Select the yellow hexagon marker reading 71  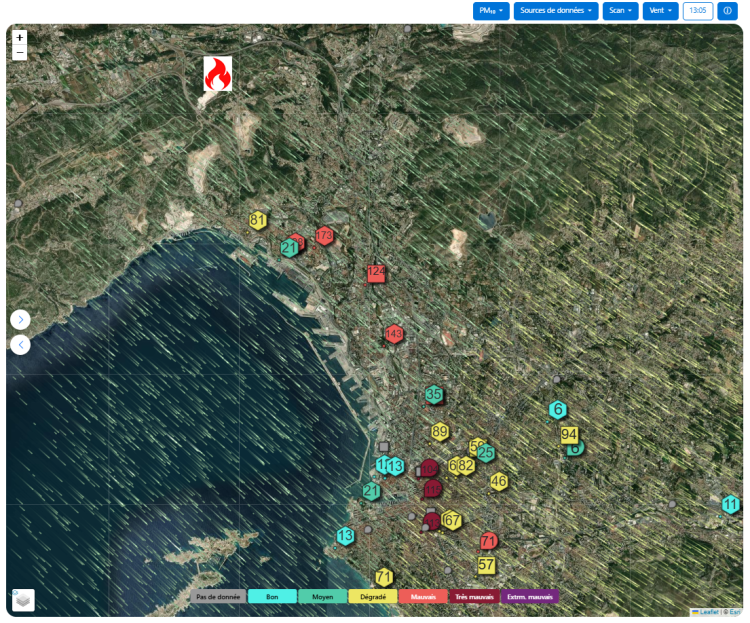pos(384,578)
